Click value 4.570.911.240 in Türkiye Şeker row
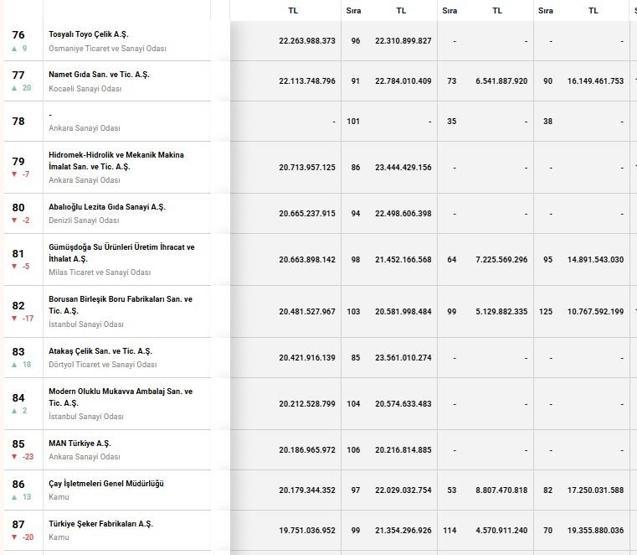The image size is (637, 555). [501, 531]
